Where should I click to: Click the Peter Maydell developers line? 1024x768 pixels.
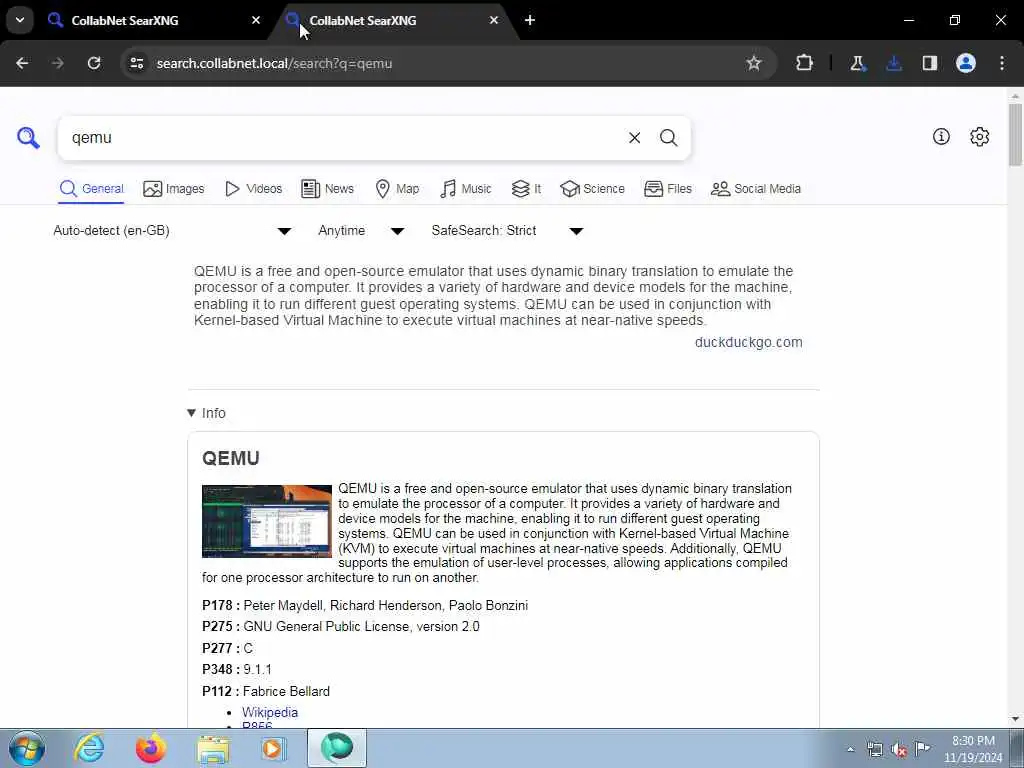[365, 605]
